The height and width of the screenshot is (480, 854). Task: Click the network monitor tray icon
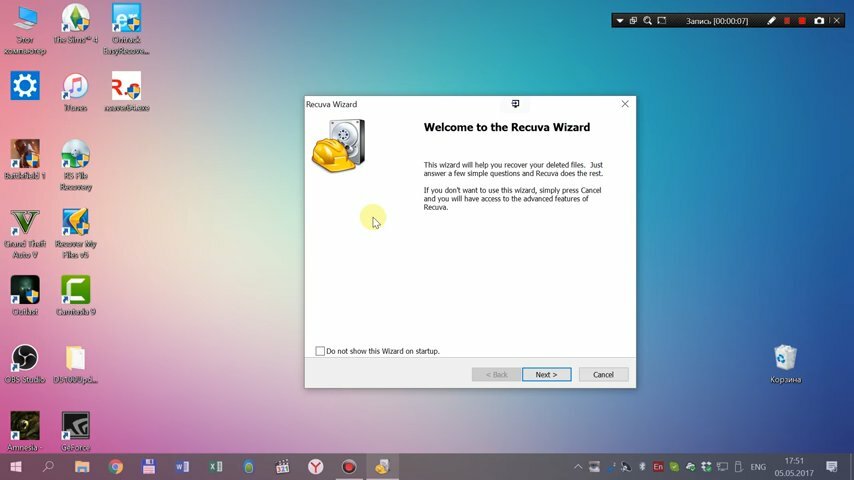[x=722, y=467]
